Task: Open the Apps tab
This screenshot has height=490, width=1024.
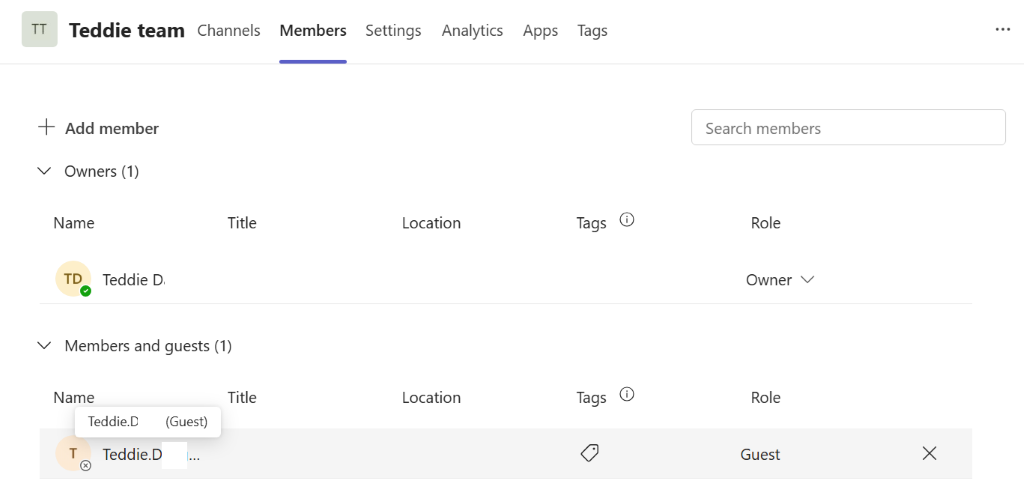Action: pos(540,30)
